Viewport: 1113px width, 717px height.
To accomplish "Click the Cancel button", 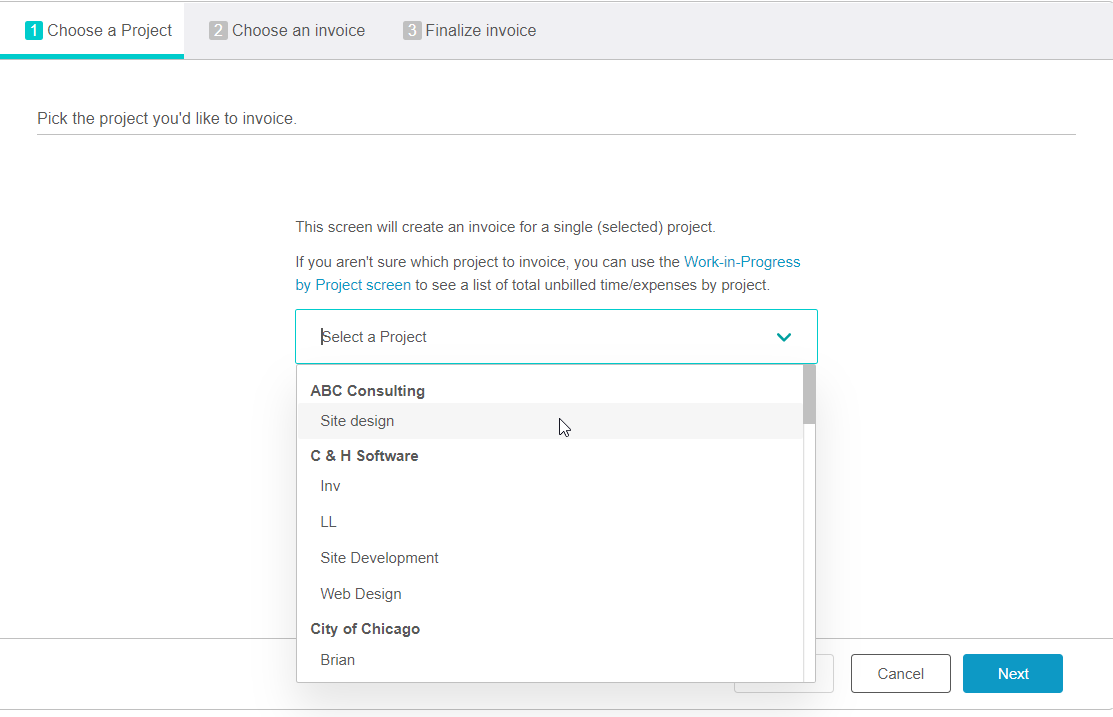I will (900, 673).
